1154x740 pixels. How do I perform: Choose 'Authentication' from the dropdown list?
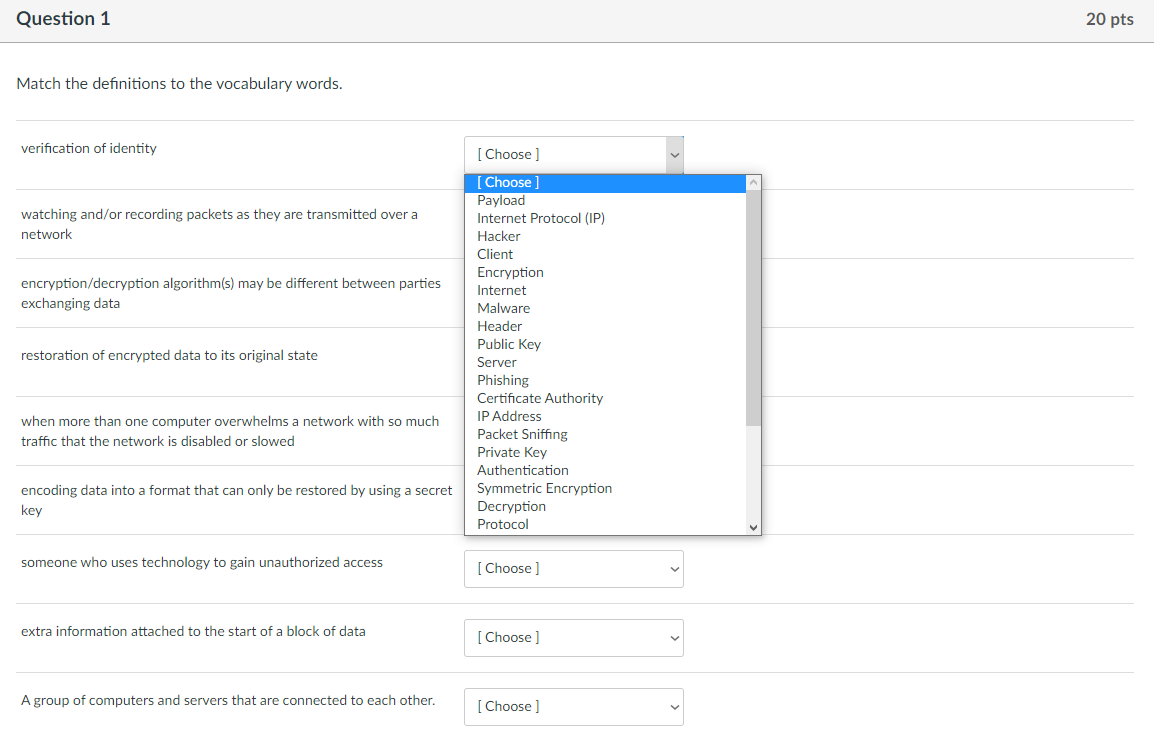[605, 471]
